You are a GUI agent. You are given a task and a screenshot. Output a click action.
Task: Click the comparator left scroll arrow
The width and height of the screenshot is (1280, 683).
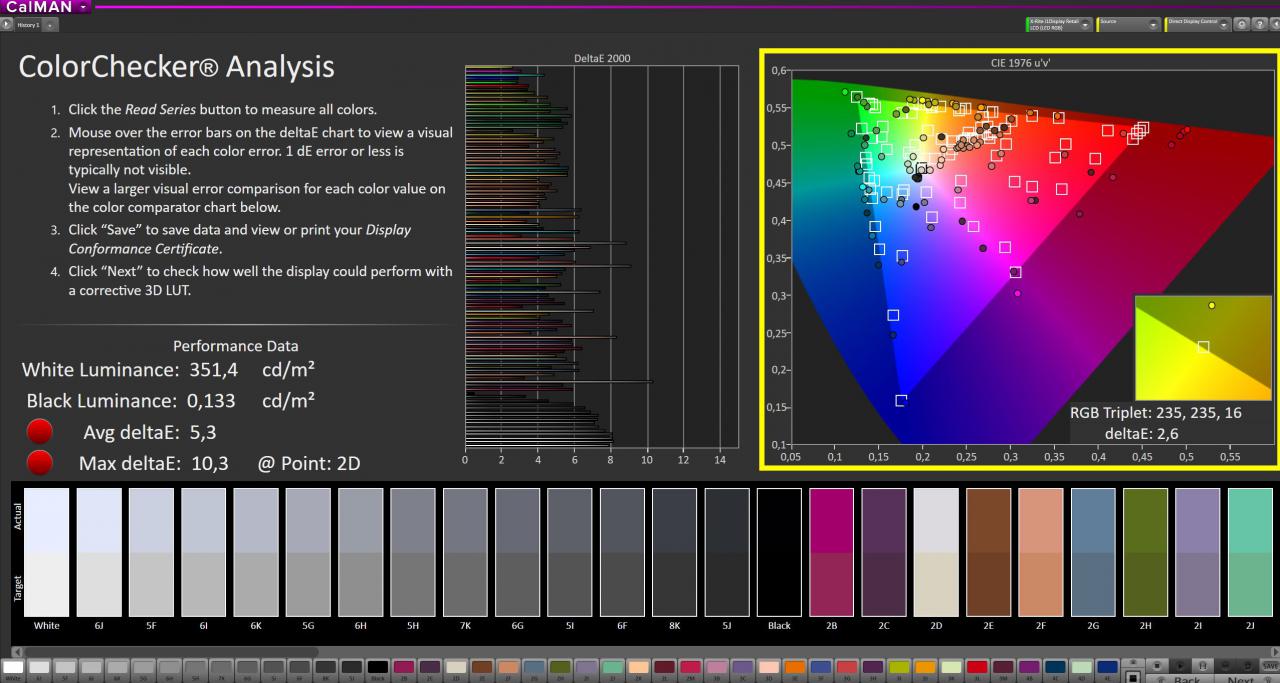[x=16, y=651]
